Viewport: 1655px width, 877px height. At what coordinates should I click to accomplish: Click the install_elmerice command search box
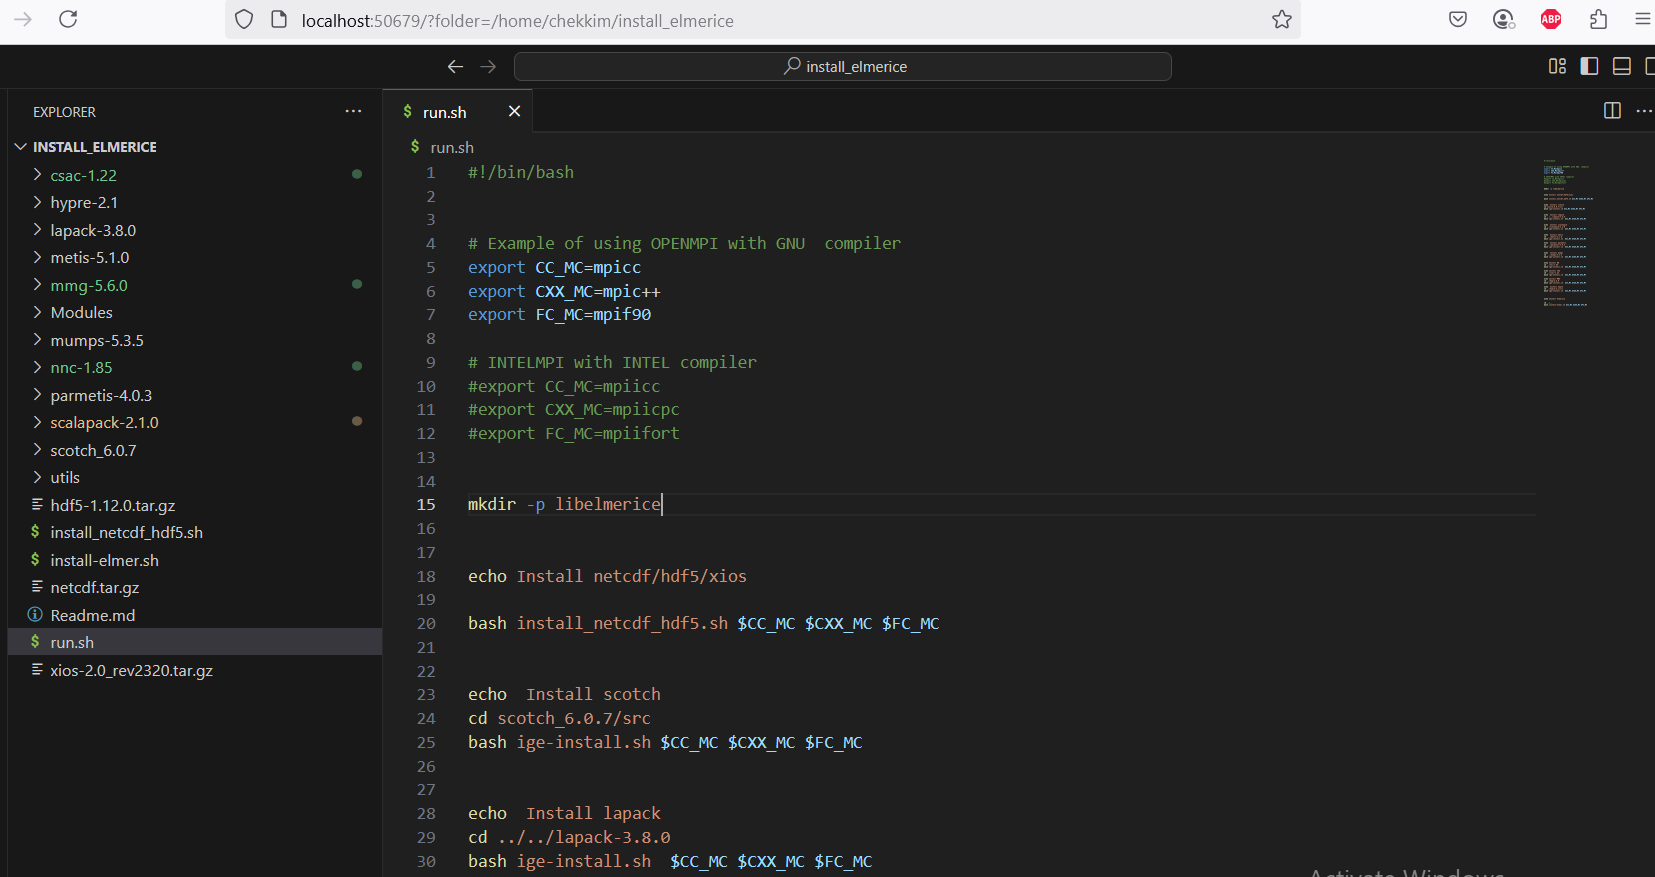(x=842, y=66)
